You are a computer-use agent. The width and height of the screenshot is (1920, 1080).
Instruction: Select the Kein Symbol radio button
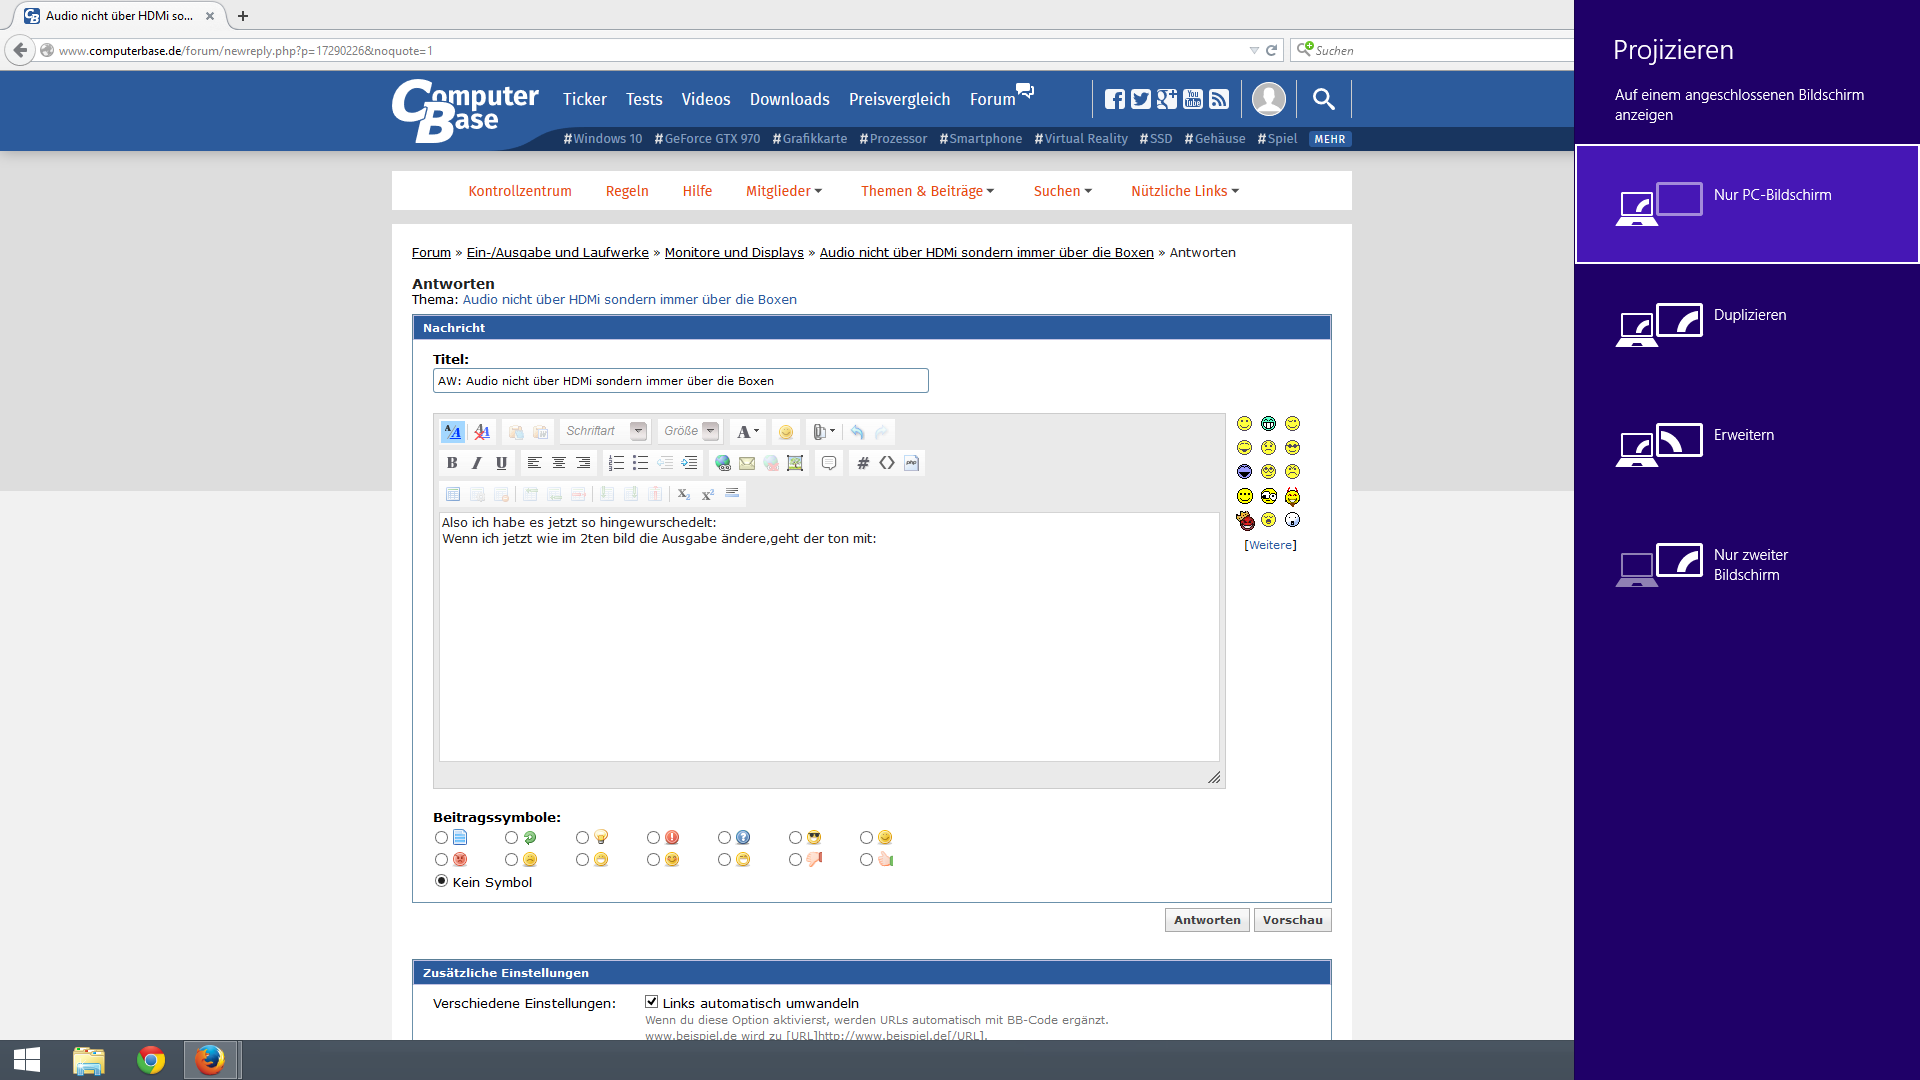coord(441,881)
